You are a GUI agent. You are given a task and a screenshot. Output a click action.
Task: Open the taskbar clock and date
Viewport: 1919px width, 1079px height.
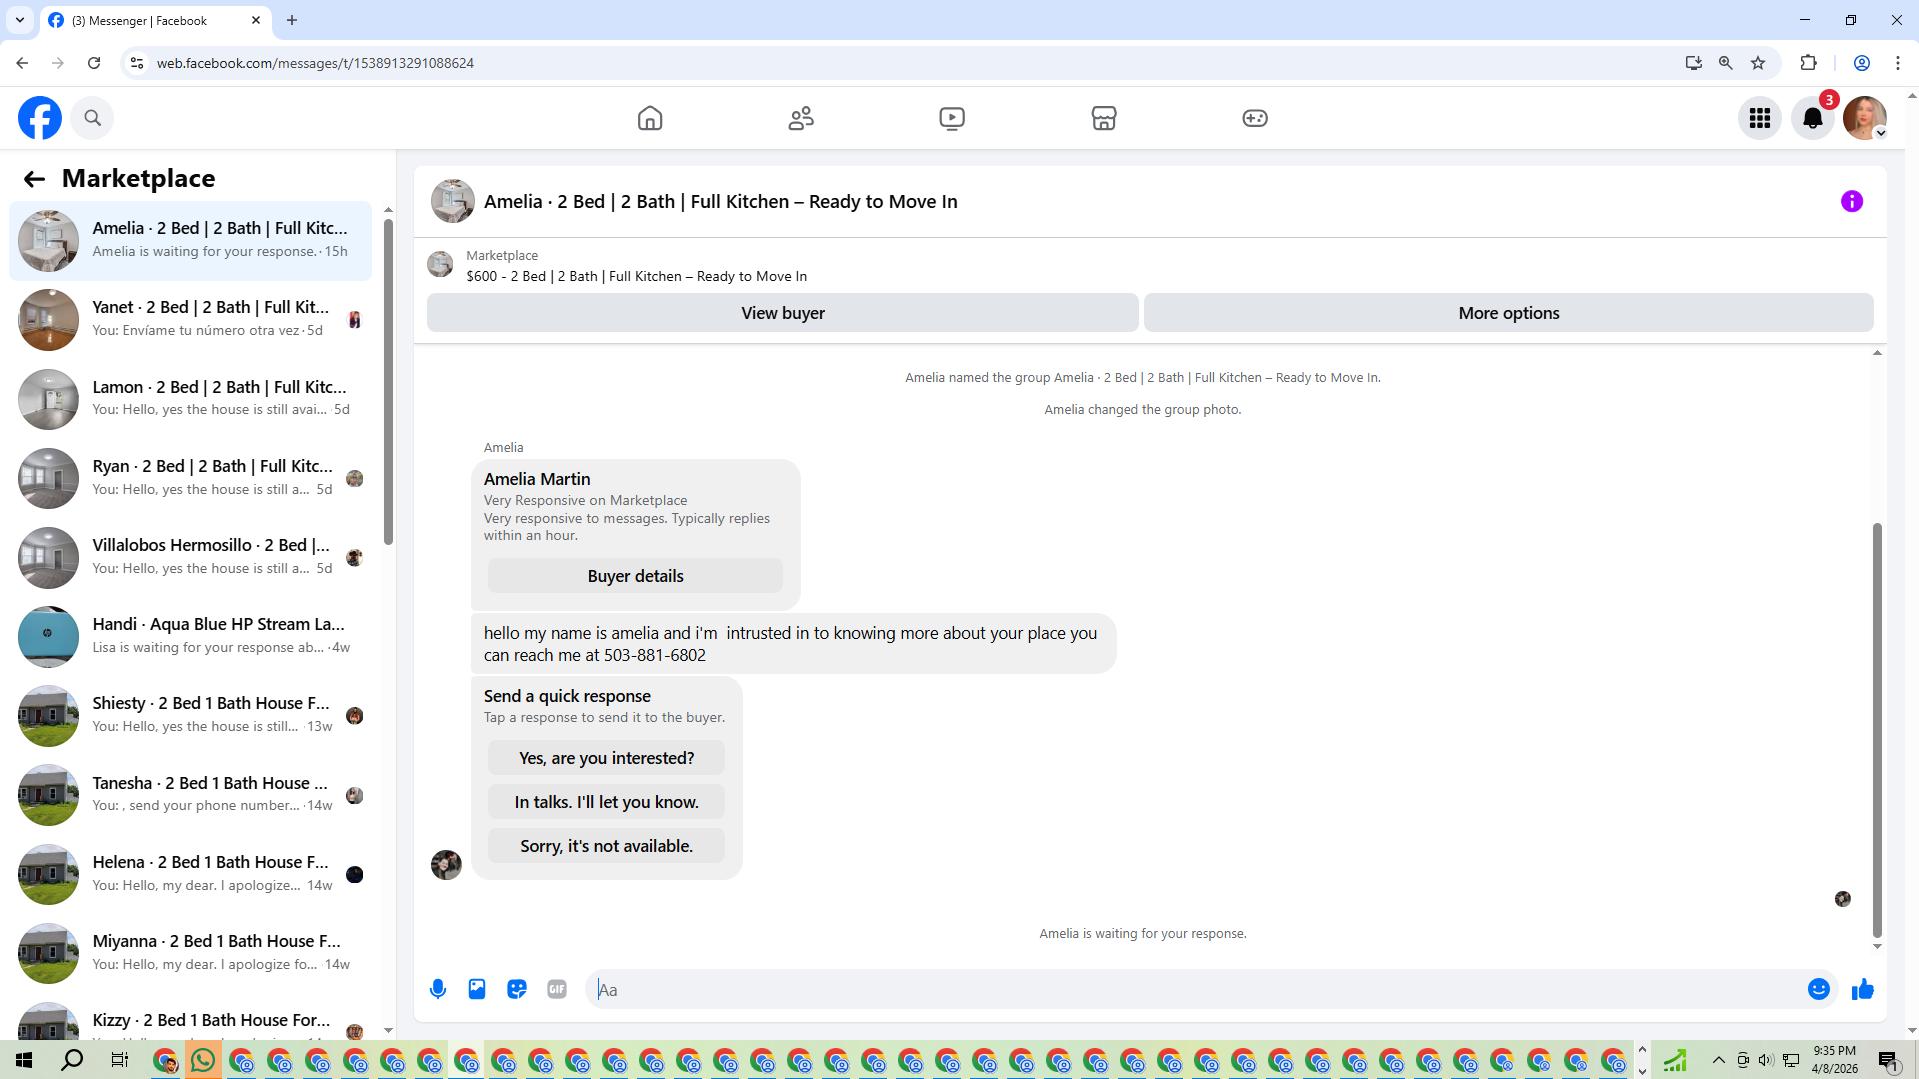pos(1834,1060)
